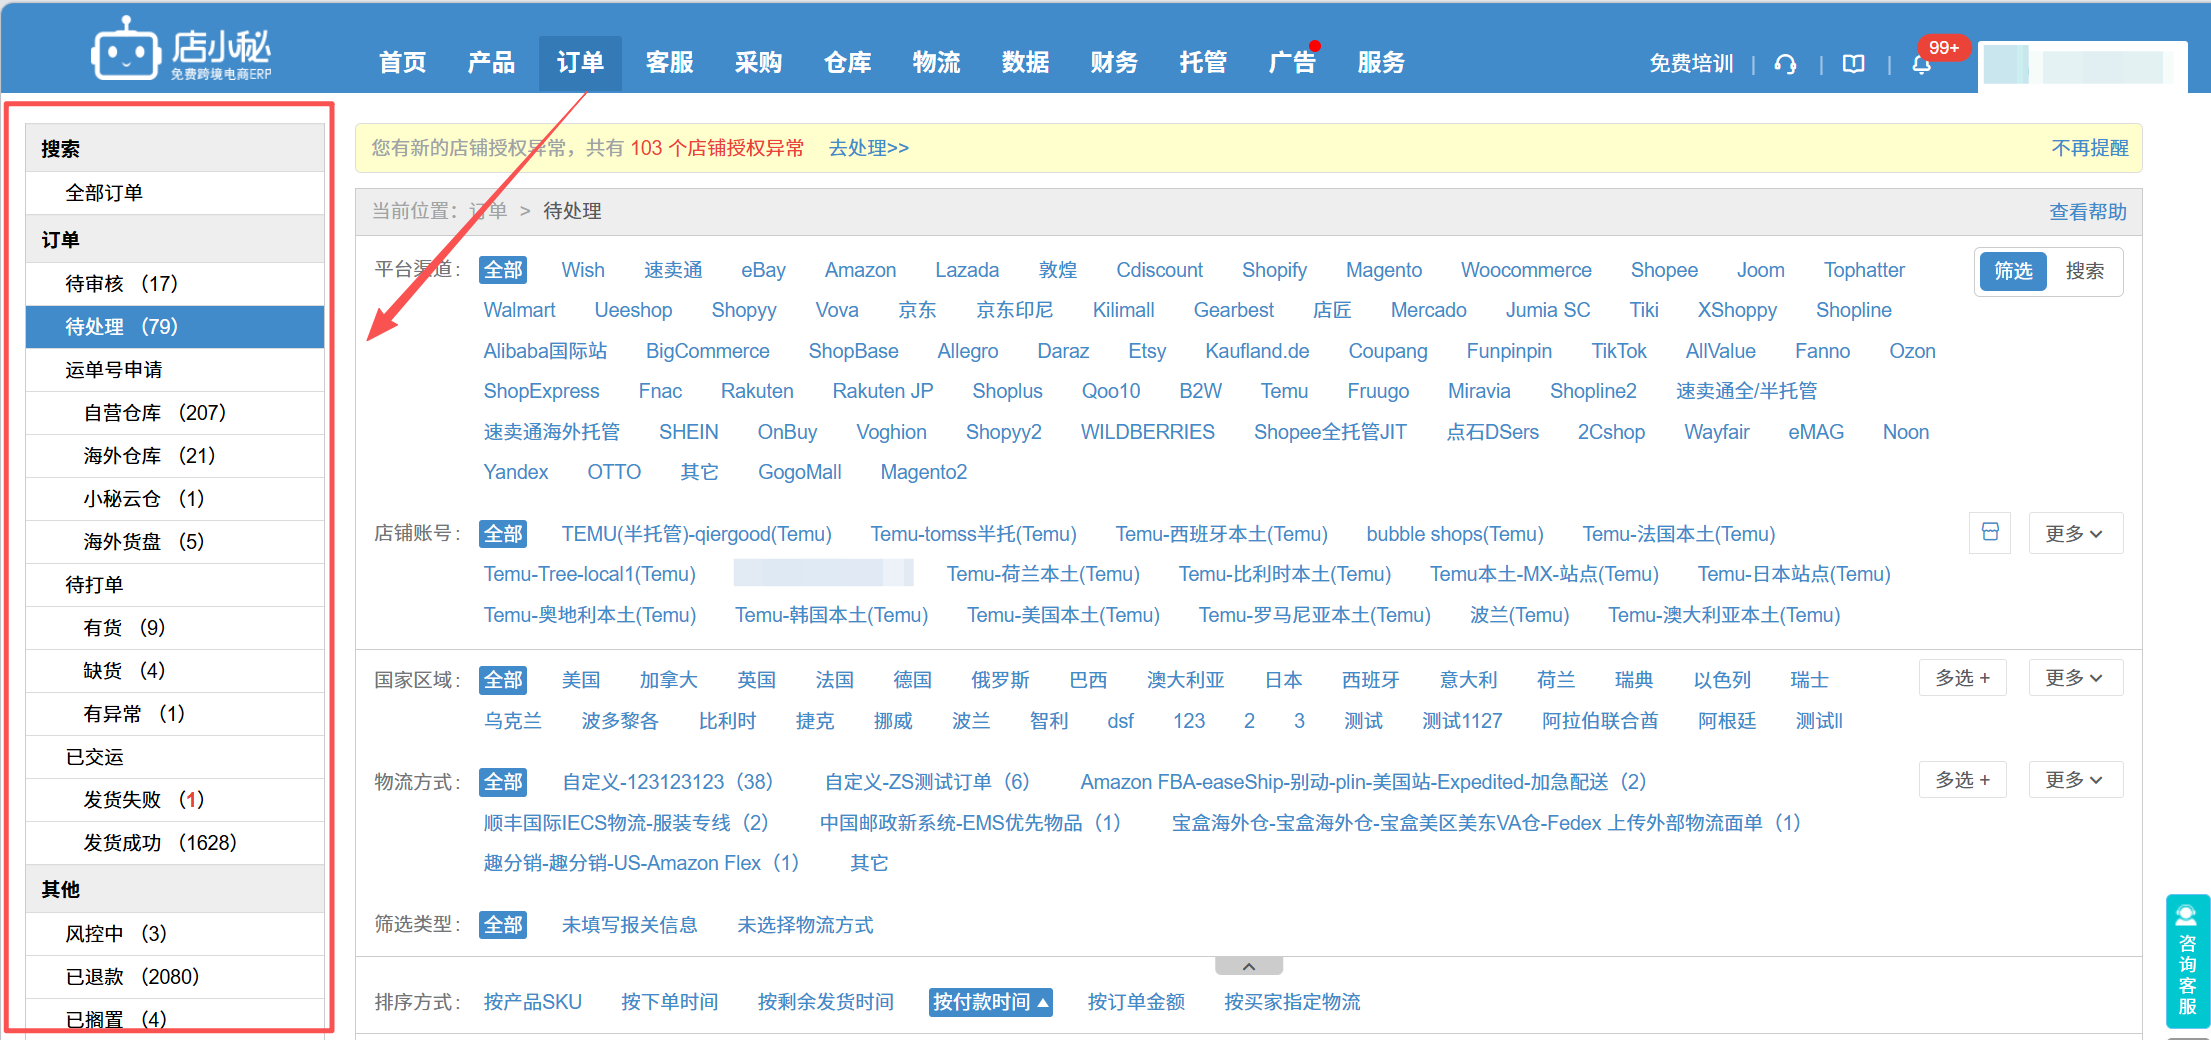This screenshot has height=1040, width=2211.
Task: Open the 查看帮助 link
Action: tap(2088, 212)
